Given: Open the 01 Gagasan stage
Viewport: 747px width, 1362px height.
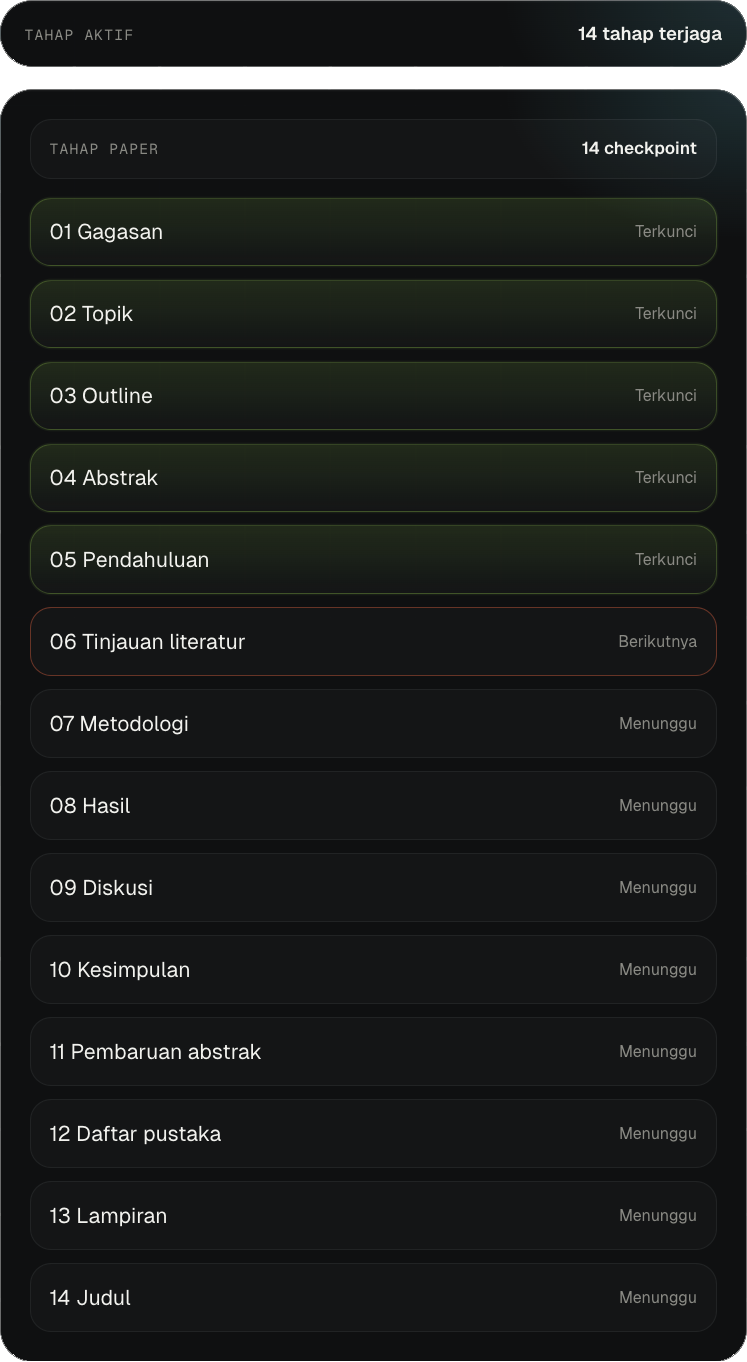Looking at the screenshot, I should click(x=373, y=232).
